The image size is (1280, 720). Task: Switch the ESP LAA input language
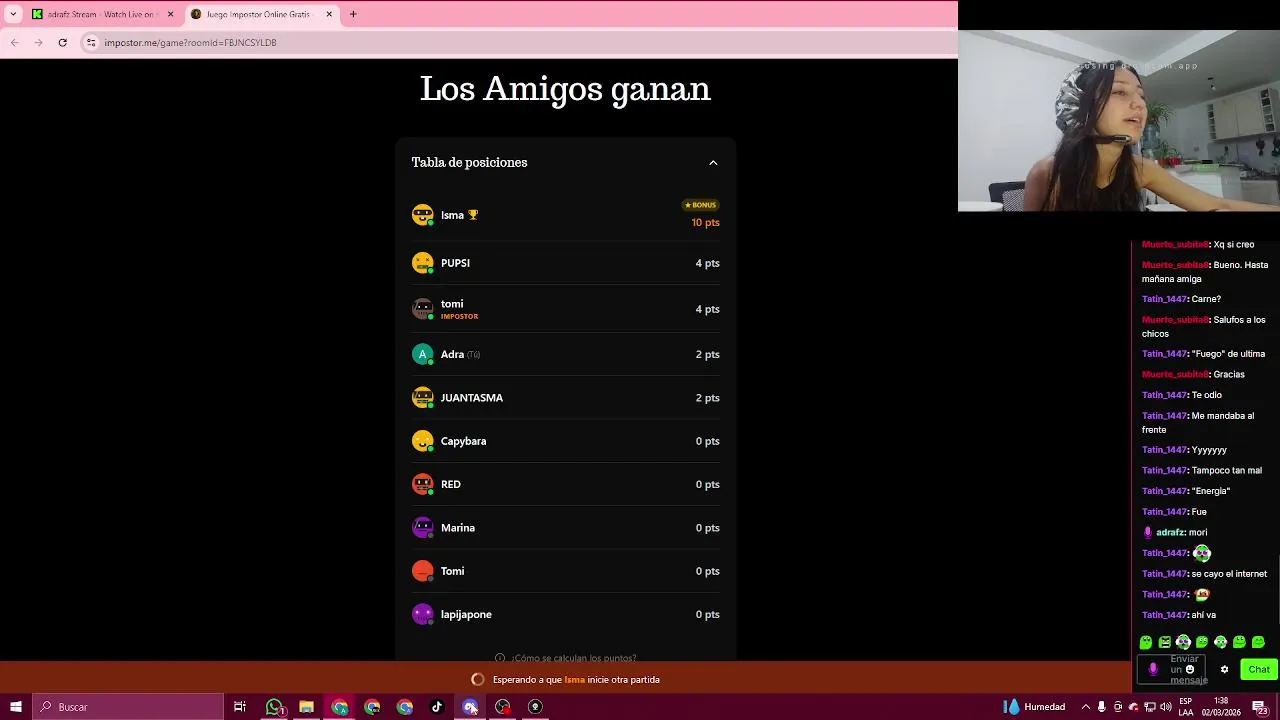tap(1186, 707)
